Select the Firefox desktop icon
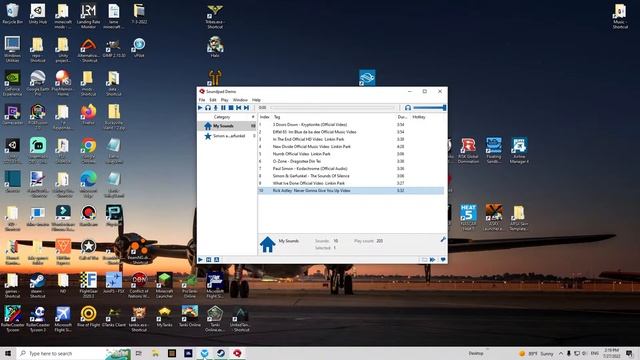The image size is (640, 360). (88, 114)
